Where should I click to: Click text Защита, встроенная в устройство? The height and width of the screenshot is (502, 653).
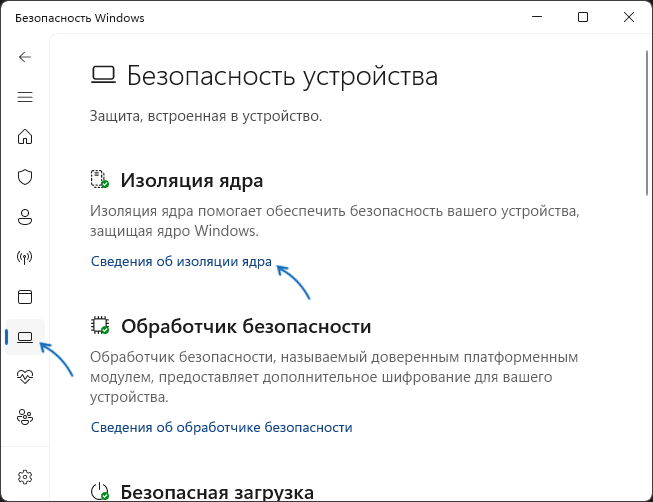(x=206, y=116)
